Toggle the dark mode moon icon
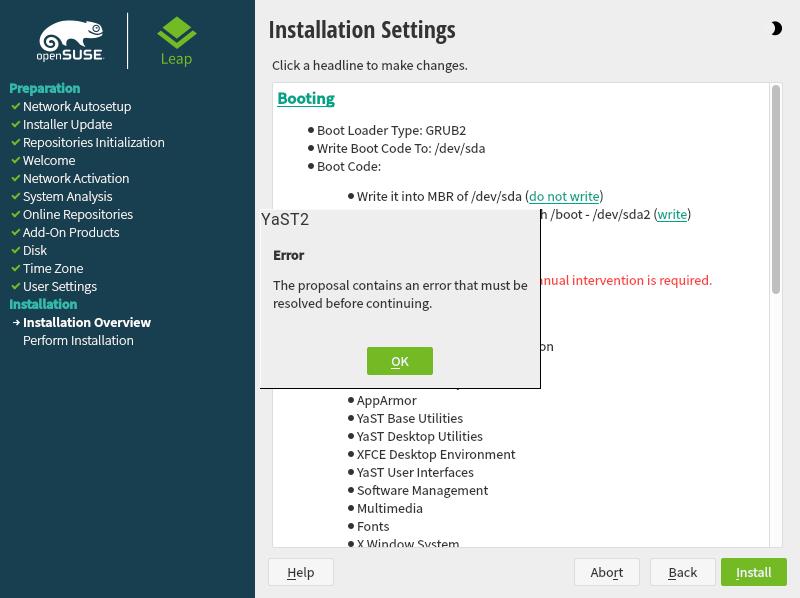The image size is (800, 598). click(x=776, y=29)
